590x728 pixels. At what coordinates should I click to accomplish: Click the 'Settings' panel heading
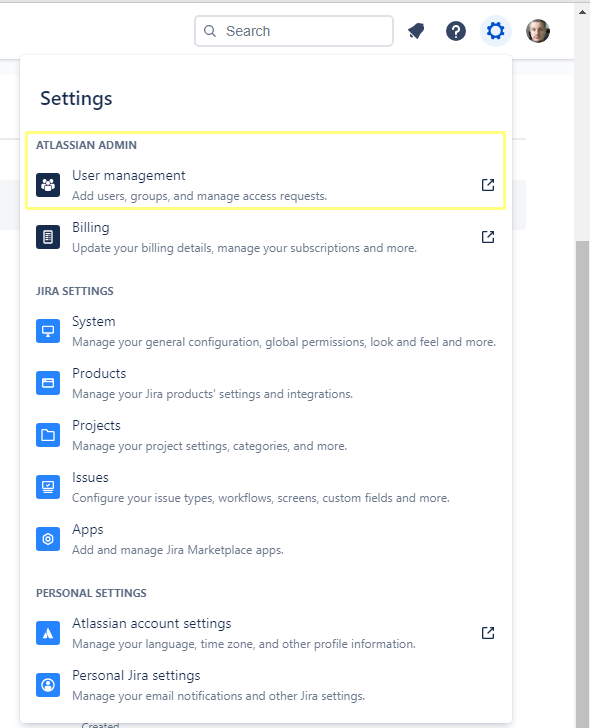coord(76,99)
